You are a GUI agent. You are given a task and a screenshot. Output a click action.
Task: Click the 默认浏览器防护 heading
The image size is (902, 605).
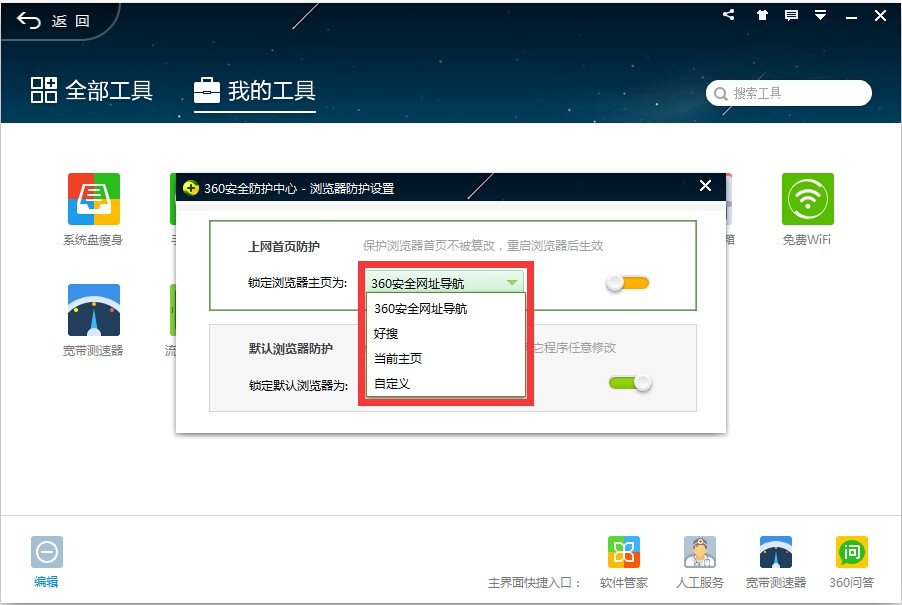[x=291, y=349]
